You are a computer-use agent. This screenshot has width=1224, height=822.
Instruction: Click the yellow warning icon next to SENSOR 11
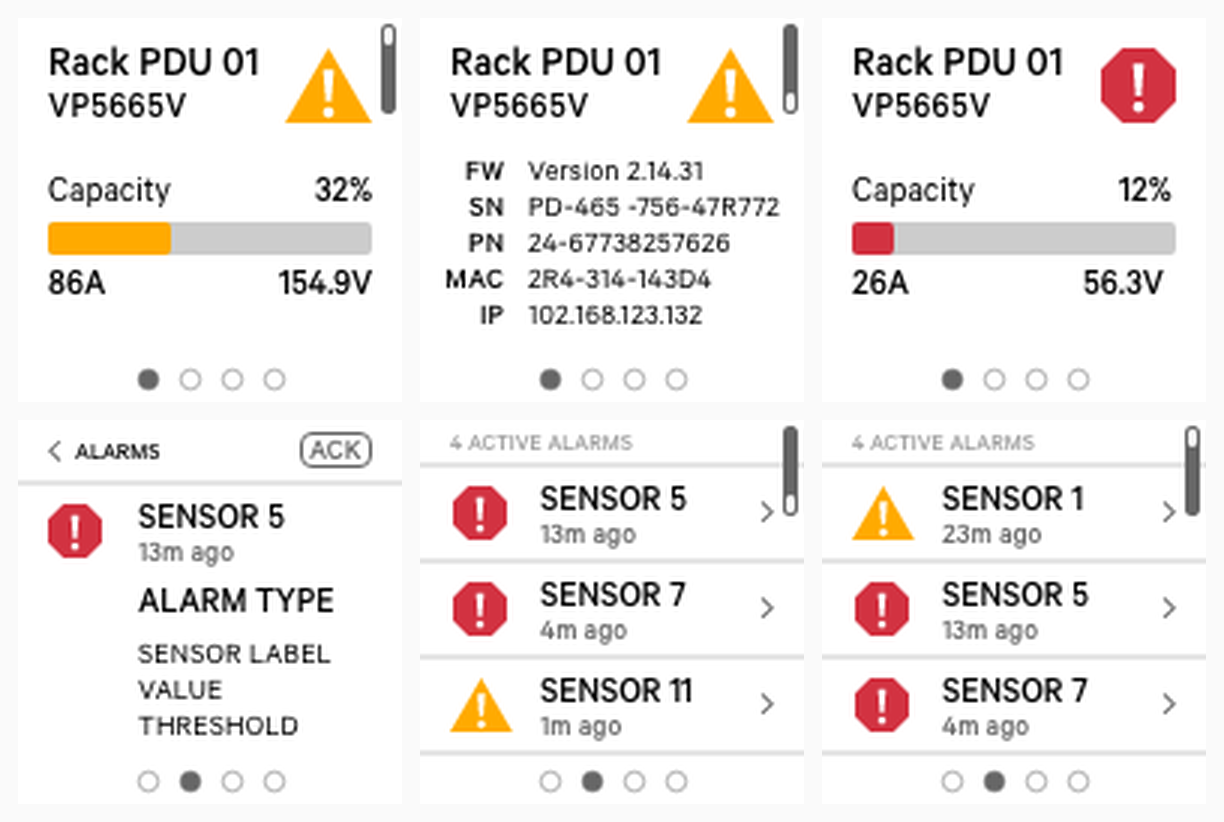pos(481,705)
